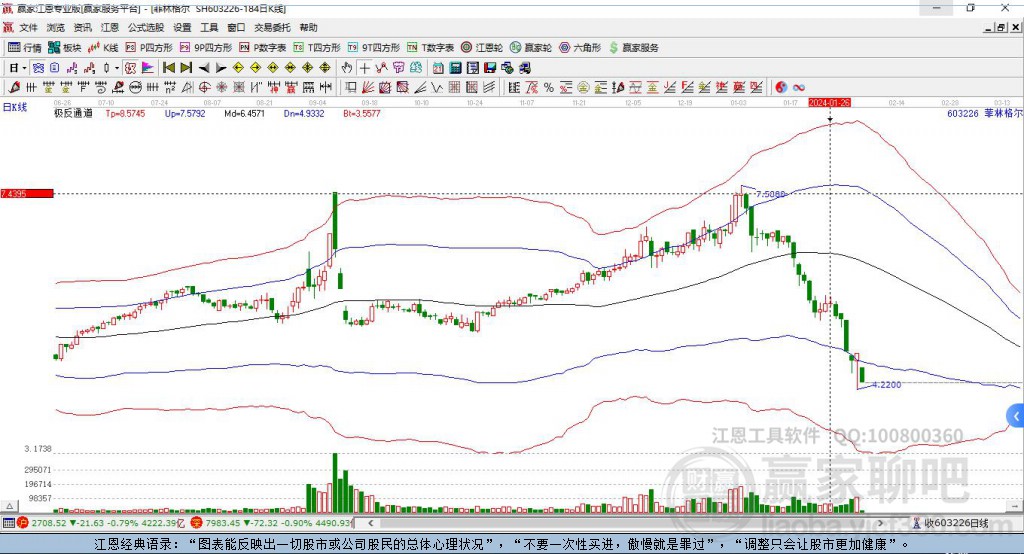
Task: Open the 六角形 hexagon tool
Action: [x=580, y=48]
